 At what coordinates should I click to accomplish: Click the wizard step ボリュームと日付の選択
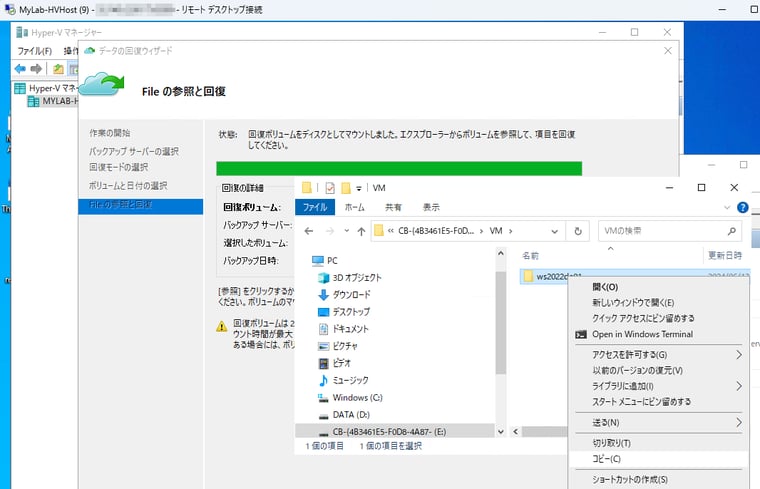[x=128, y=186]
